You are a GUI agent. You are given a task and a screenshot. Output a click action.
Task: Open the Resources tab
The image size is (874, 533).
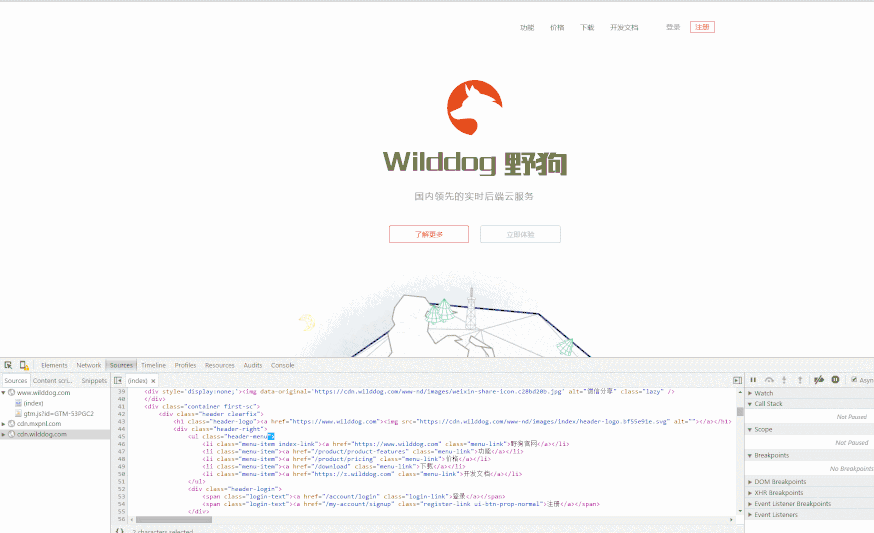tap(220, 365)
